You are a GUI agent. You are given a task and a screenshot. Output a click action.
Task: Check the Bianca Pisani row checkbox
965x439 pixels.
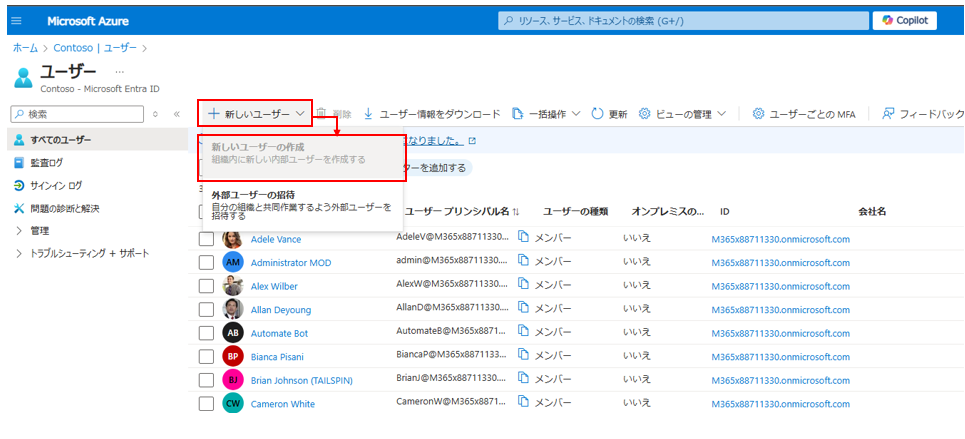point(206,356)
